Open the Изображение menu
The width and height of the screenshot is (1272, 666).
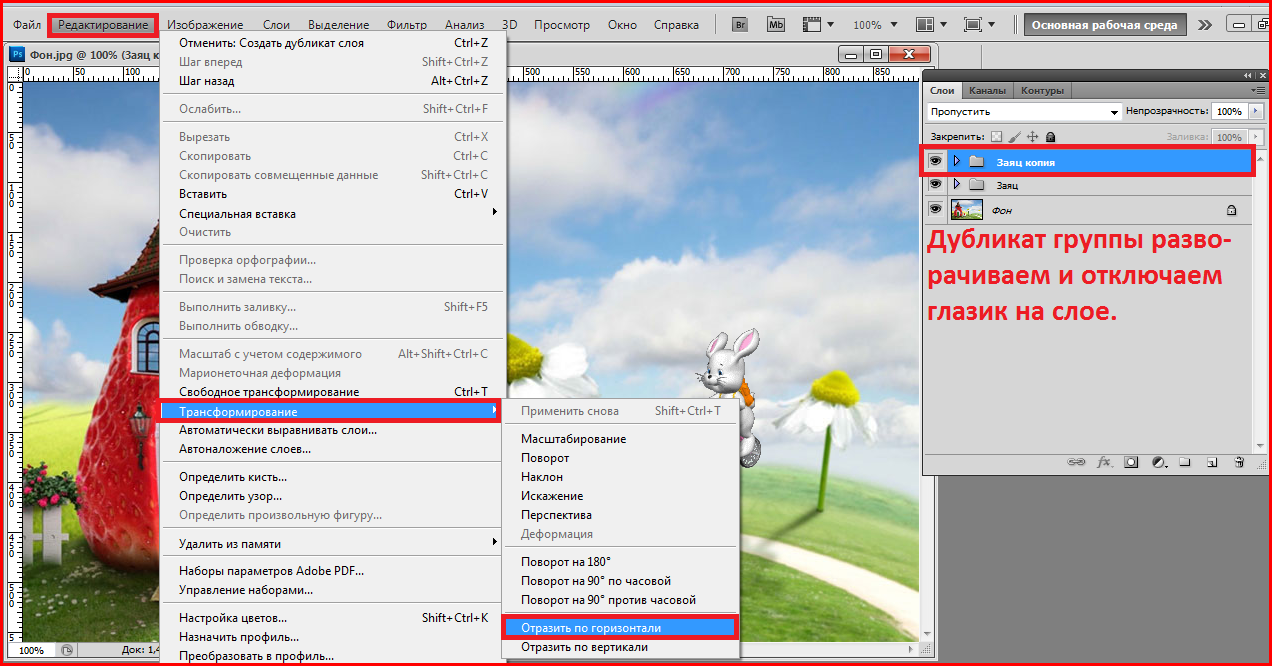click(205, 24)
